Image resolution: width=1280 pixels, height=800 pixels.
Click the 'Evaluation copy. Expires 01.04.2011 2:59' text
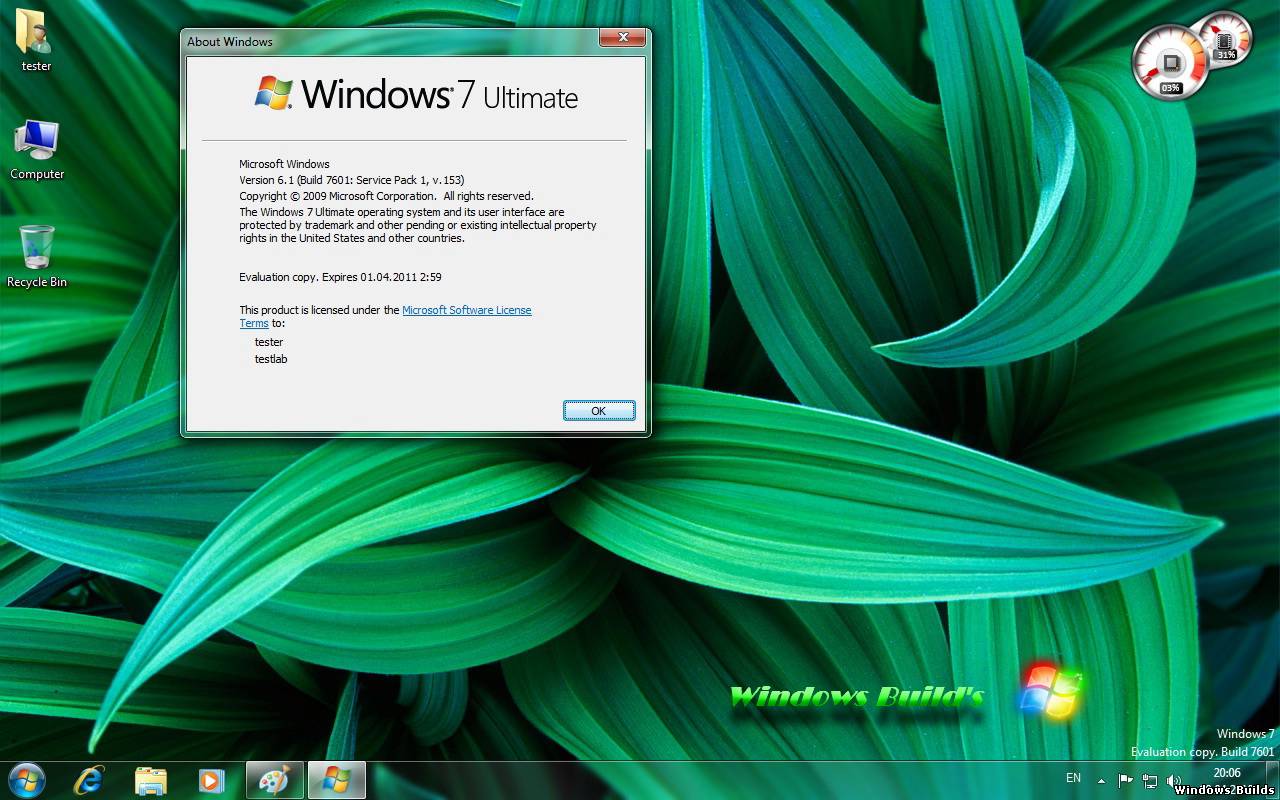340,277
